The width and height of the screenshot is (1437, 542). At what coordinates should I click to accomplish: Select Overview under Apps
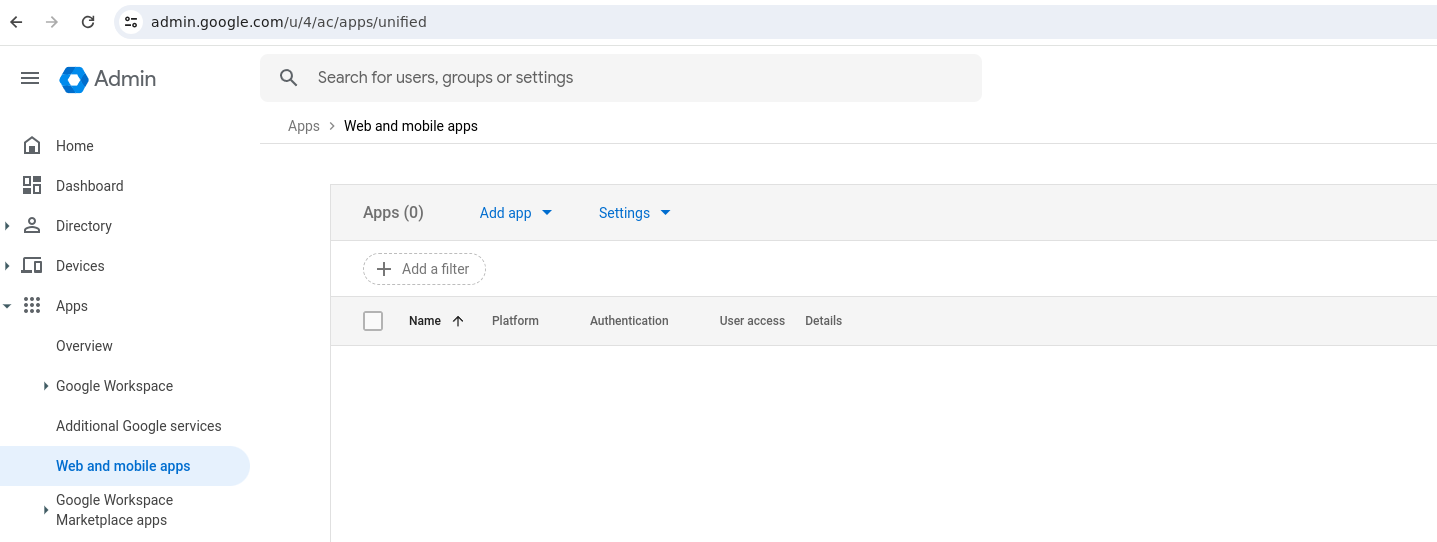click(x=84, y=346)
